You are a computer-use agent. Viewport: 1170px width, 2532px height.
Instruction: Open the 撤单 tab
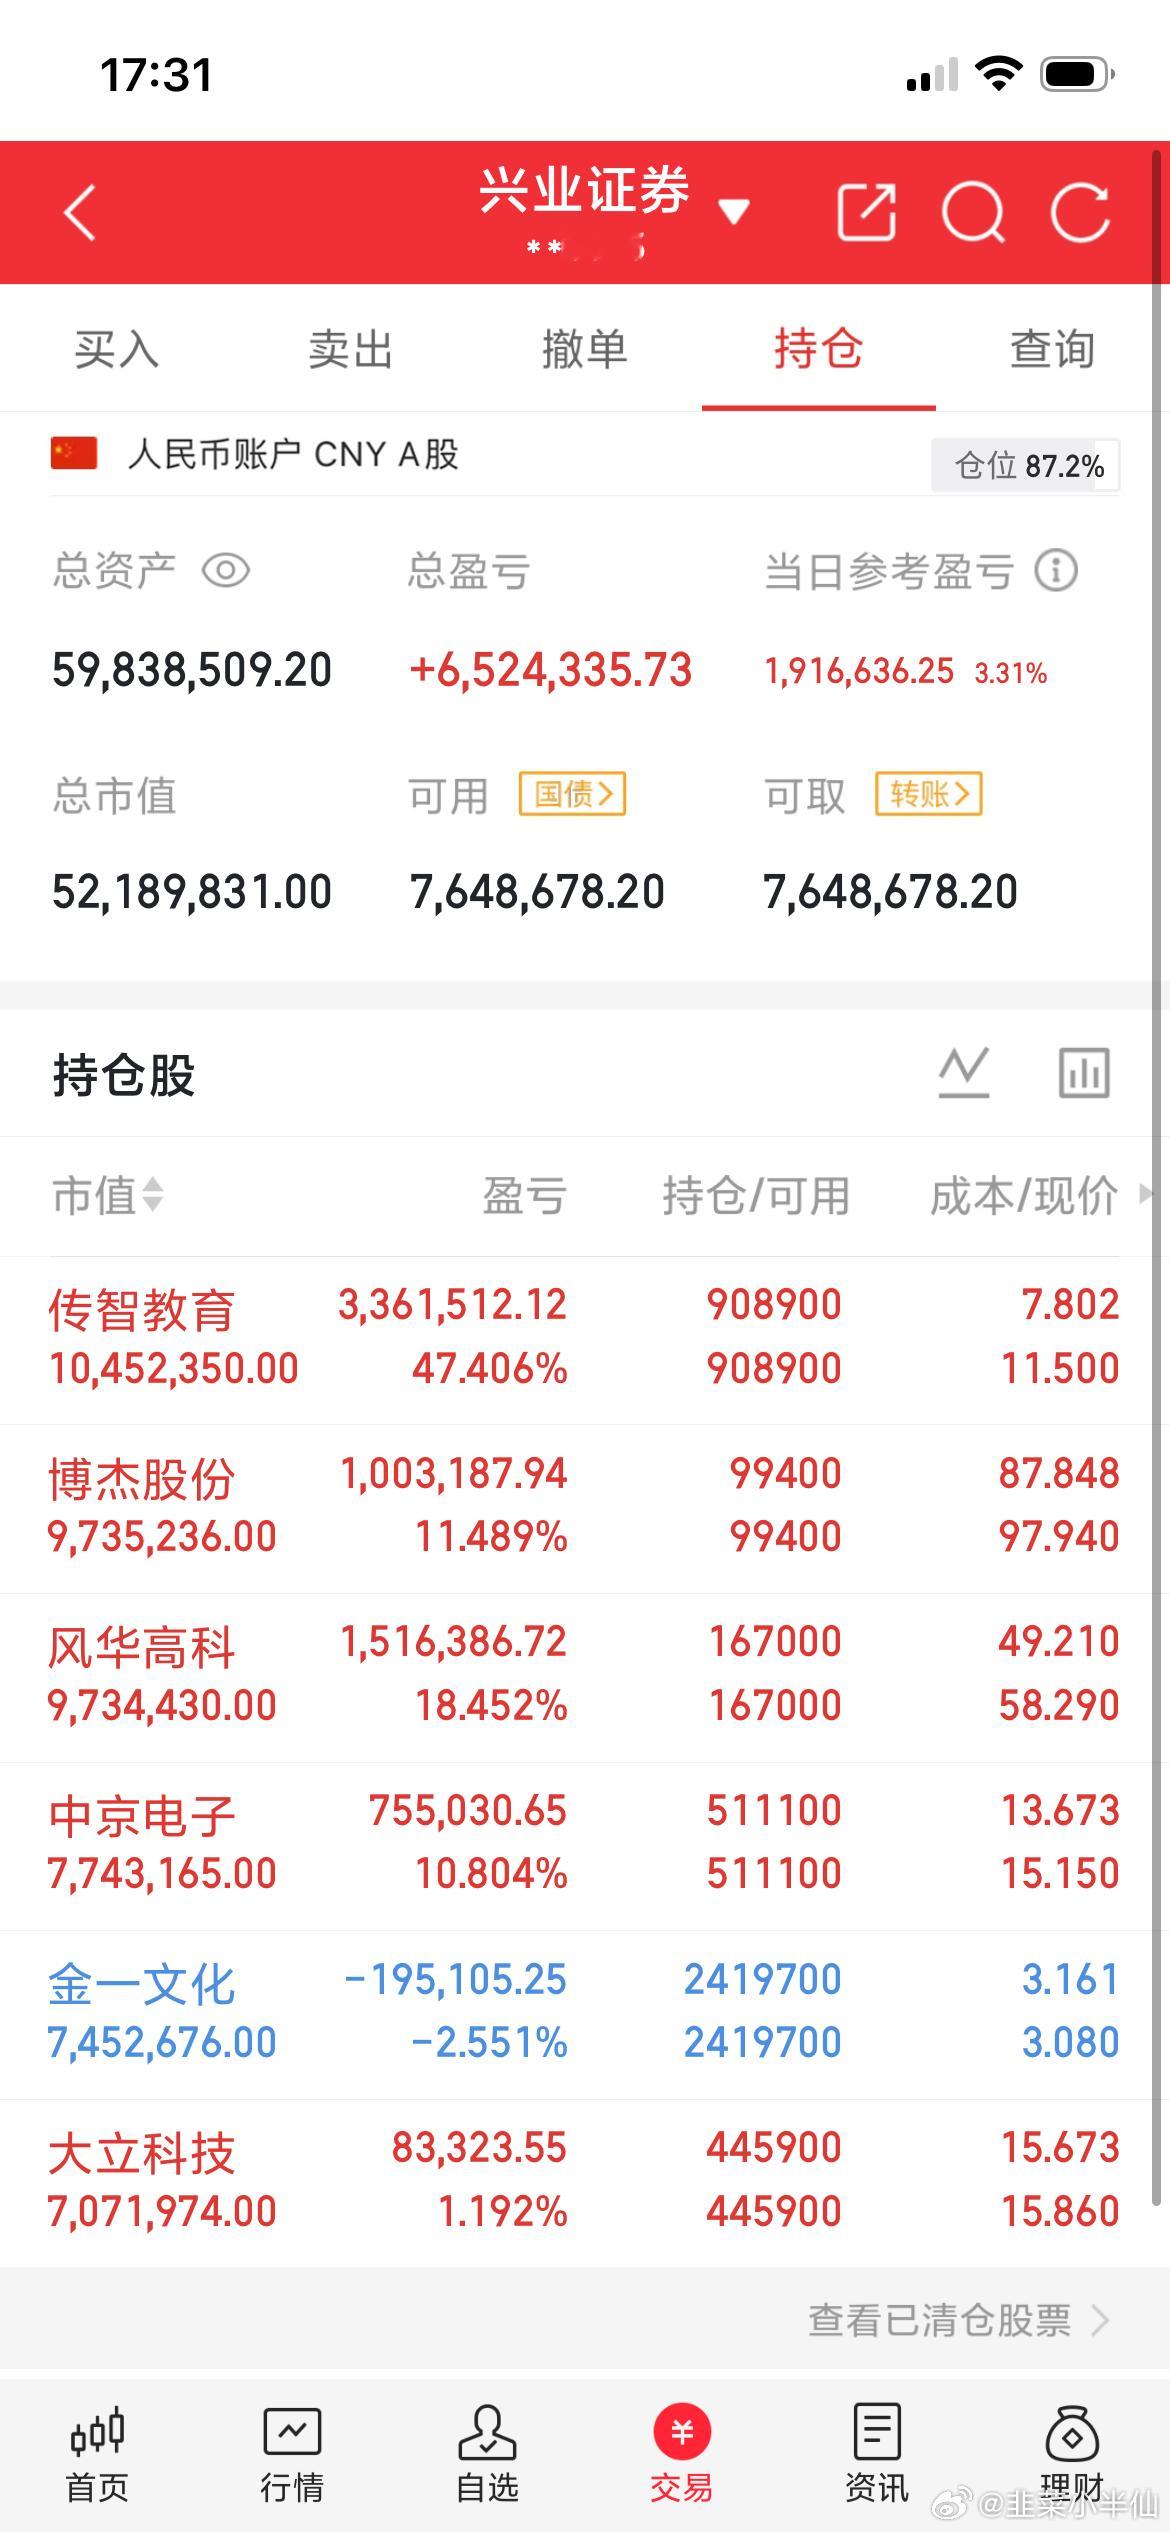pyautogui.click(x=584, y=349)
